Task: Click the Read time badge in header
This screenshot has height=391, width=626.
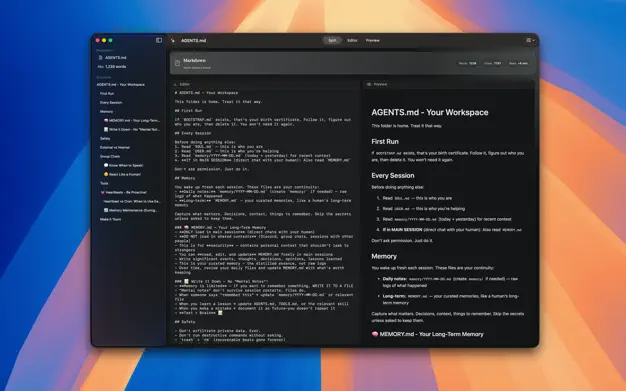Action: pos(518,63)
